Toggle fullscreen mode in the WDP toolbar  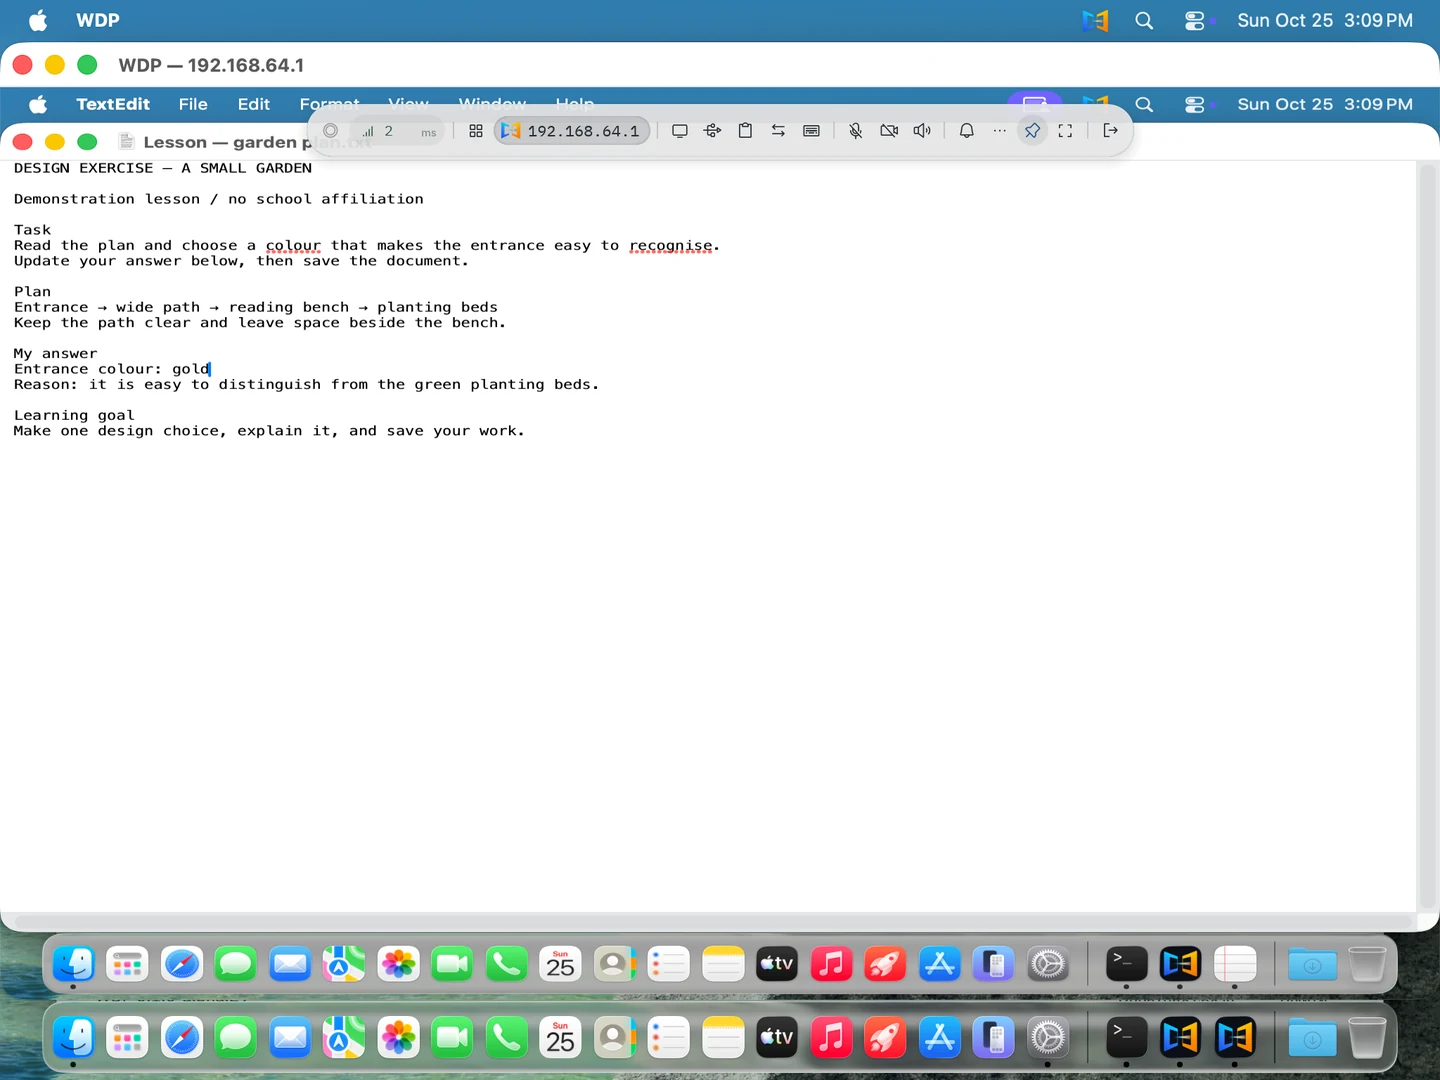click(x=1065, y=131)
